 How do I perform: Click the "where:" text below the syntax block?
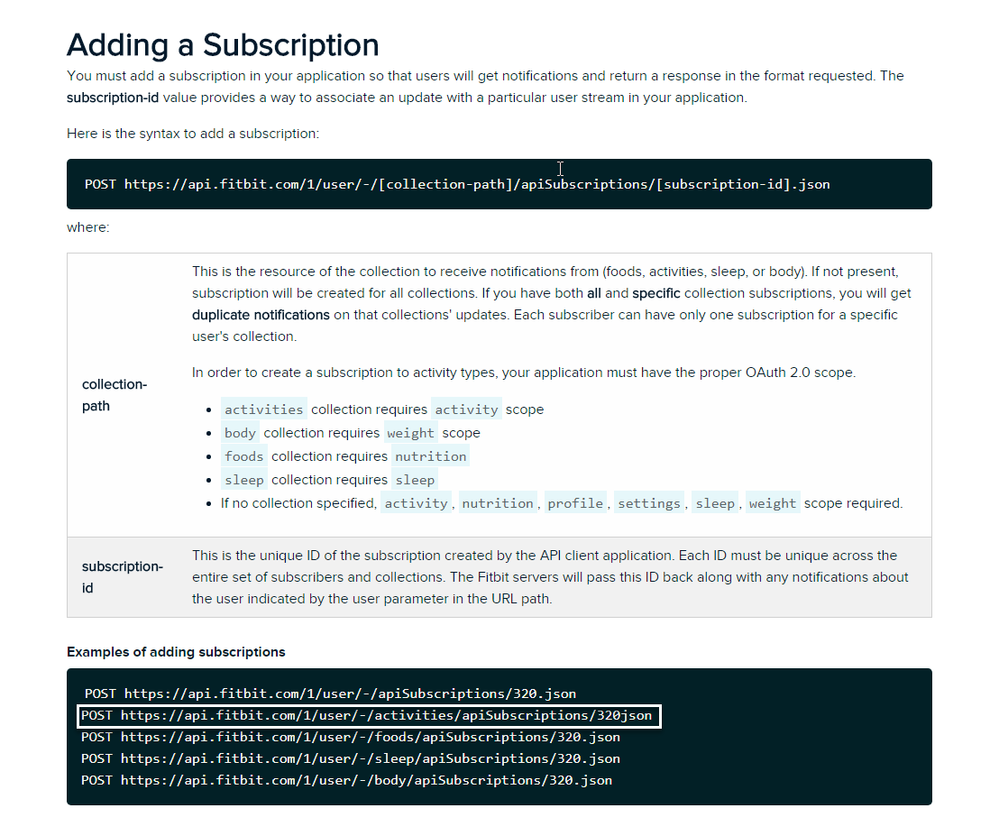tap(88, 228)
